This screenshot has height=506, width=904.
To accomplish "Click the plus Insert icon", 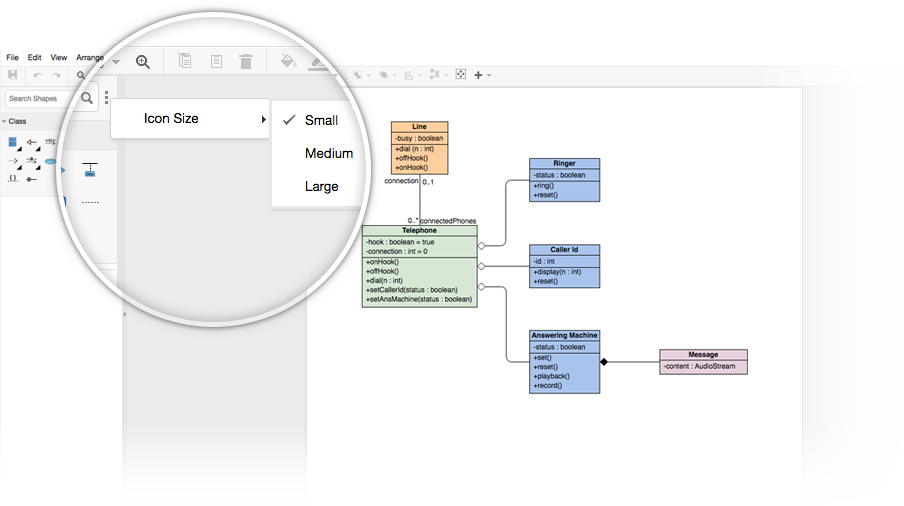I will point(478,75).
